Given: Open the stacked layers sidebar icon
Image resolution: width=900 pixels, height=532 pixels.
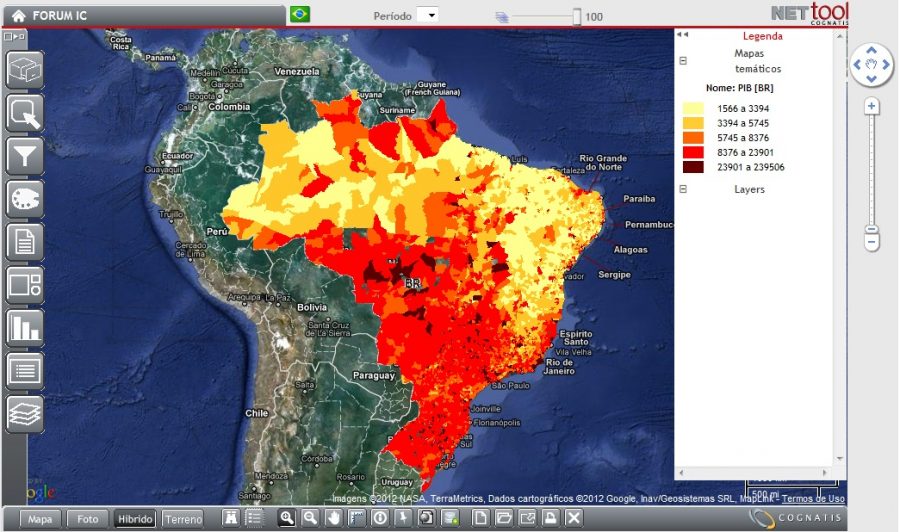Looking at the screenshot, I should (25, 412).
